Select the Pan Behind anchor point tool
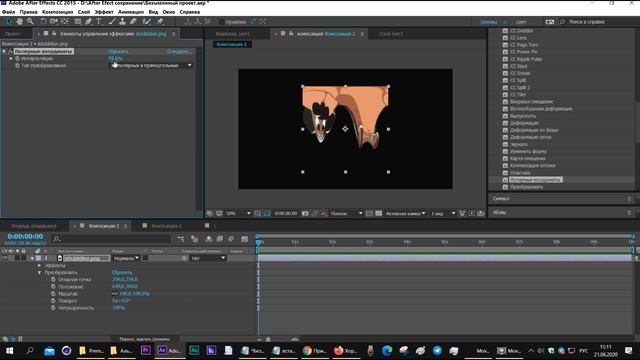 64,21
